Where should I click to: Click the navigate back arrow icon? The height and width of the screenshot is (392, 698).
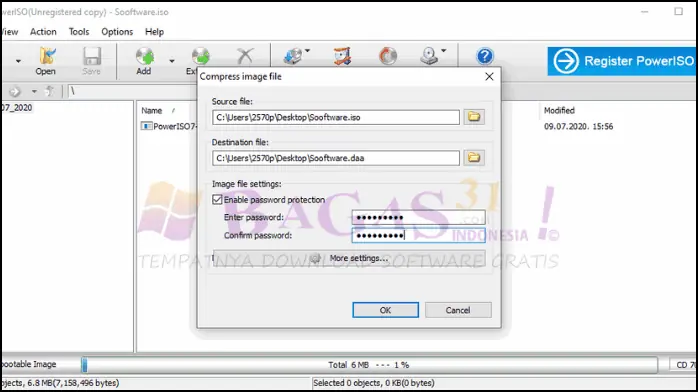(15, 92)
